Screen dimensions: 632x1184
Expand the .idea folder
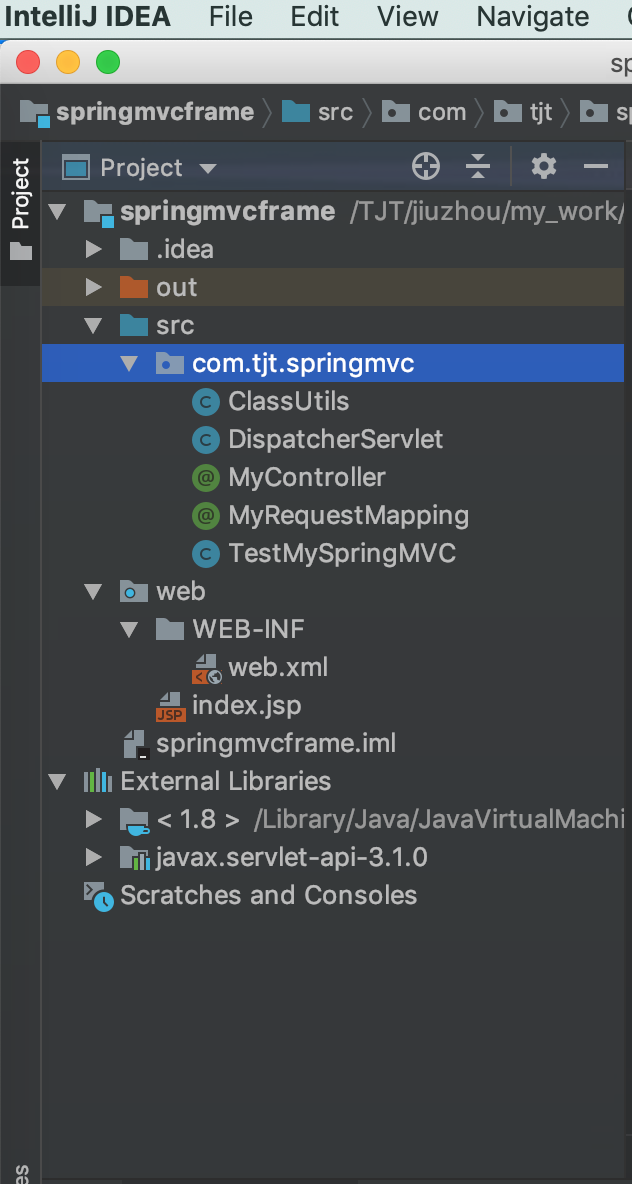point(95,250)
